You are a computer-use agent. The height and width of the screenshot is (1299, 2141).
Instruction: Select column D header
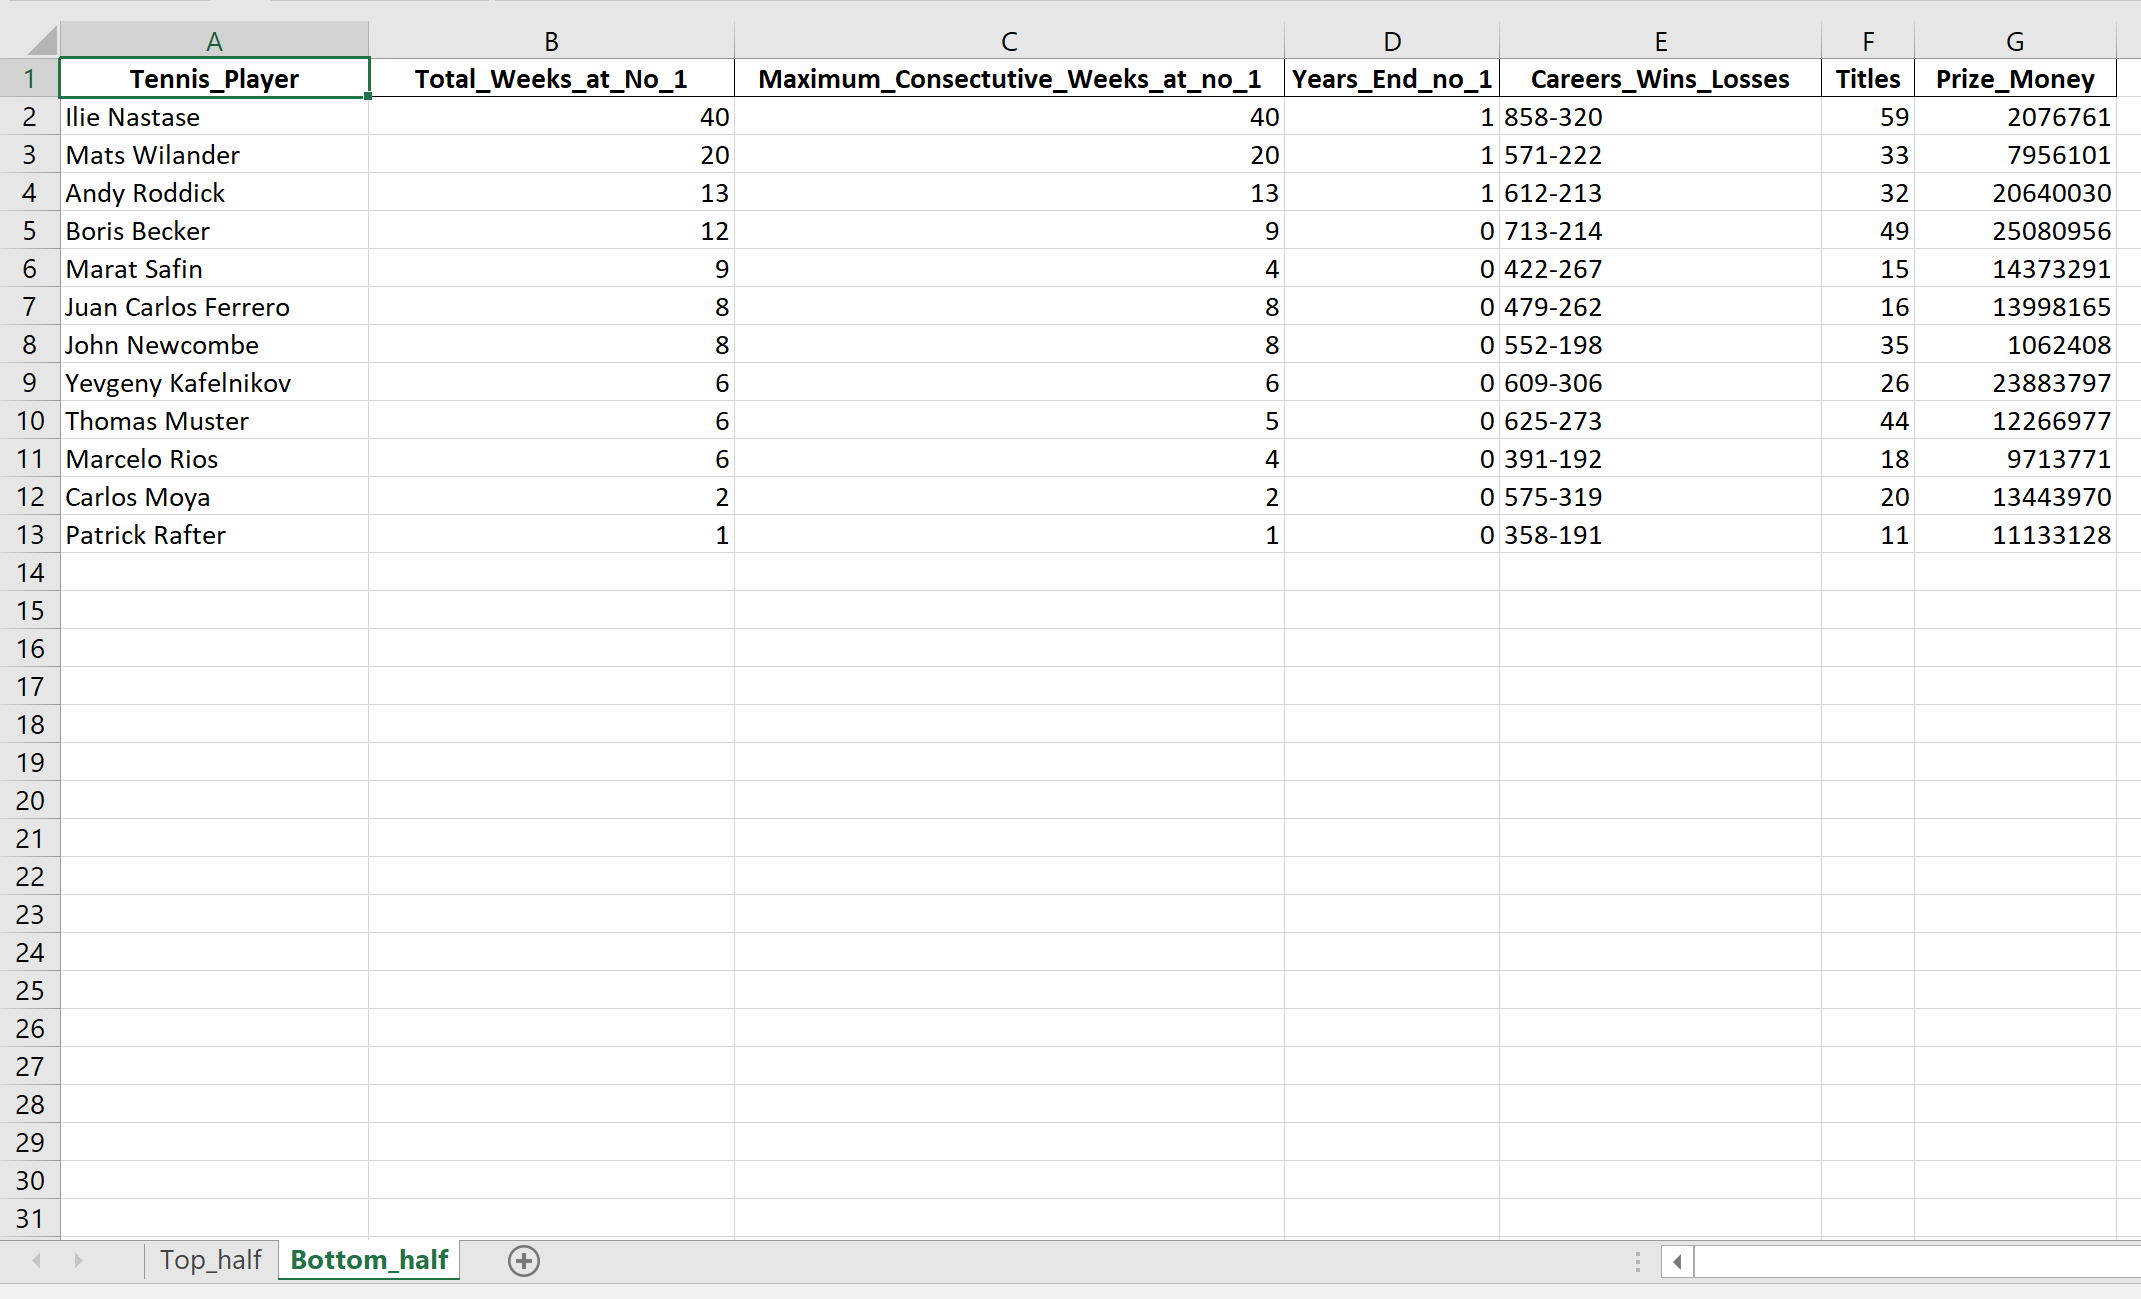point(1392,41)
